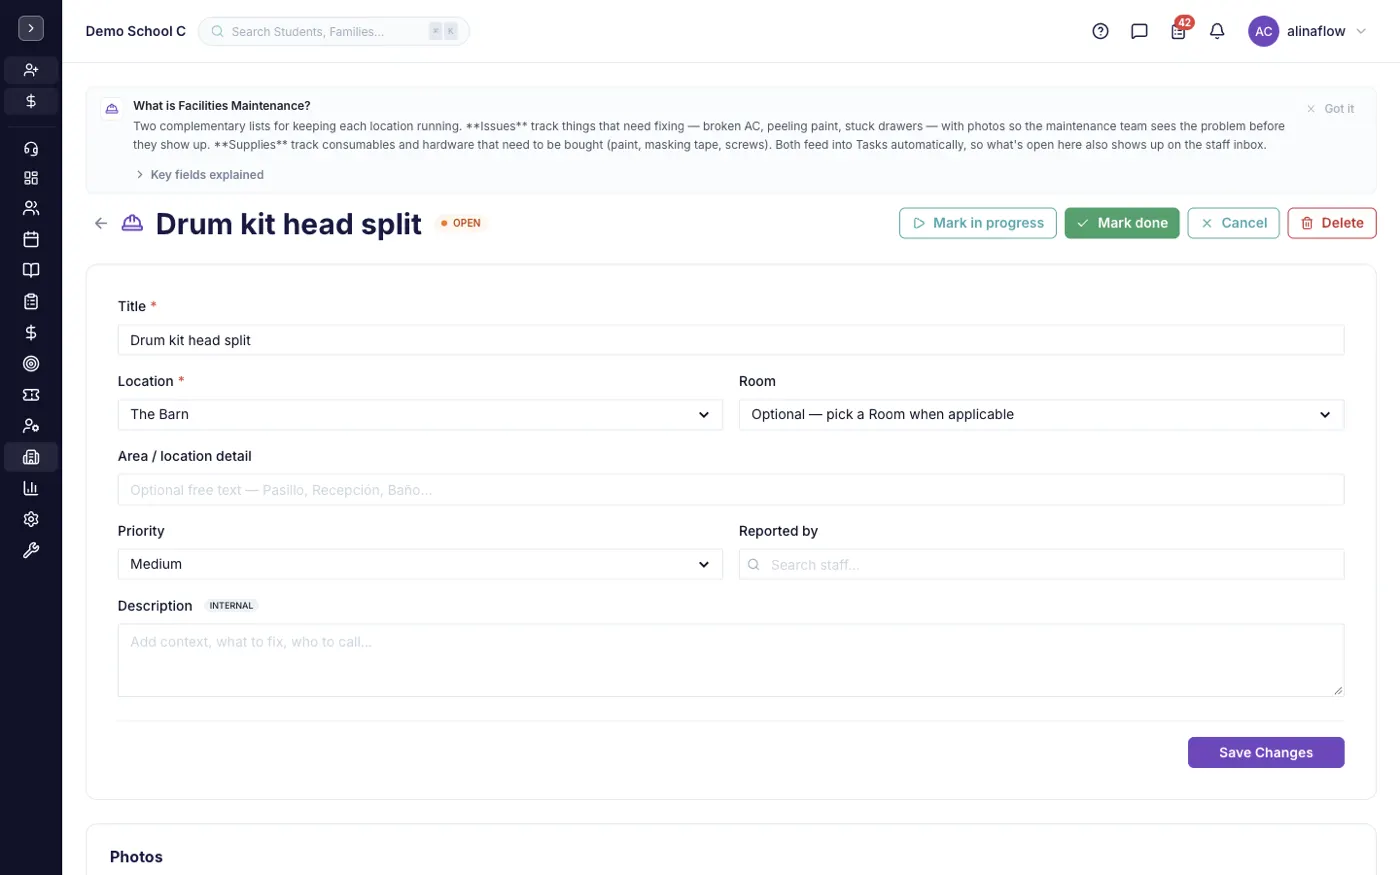Open the clipboard list icon in sidebar
Screen dimensions: 1400x875
click(31, 301)
